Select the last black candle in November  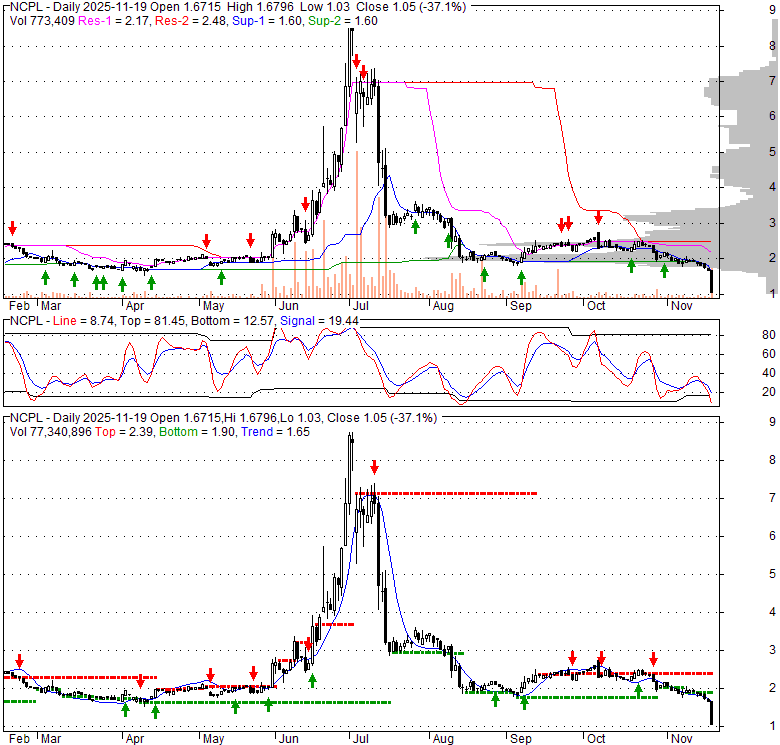point(711,281)
